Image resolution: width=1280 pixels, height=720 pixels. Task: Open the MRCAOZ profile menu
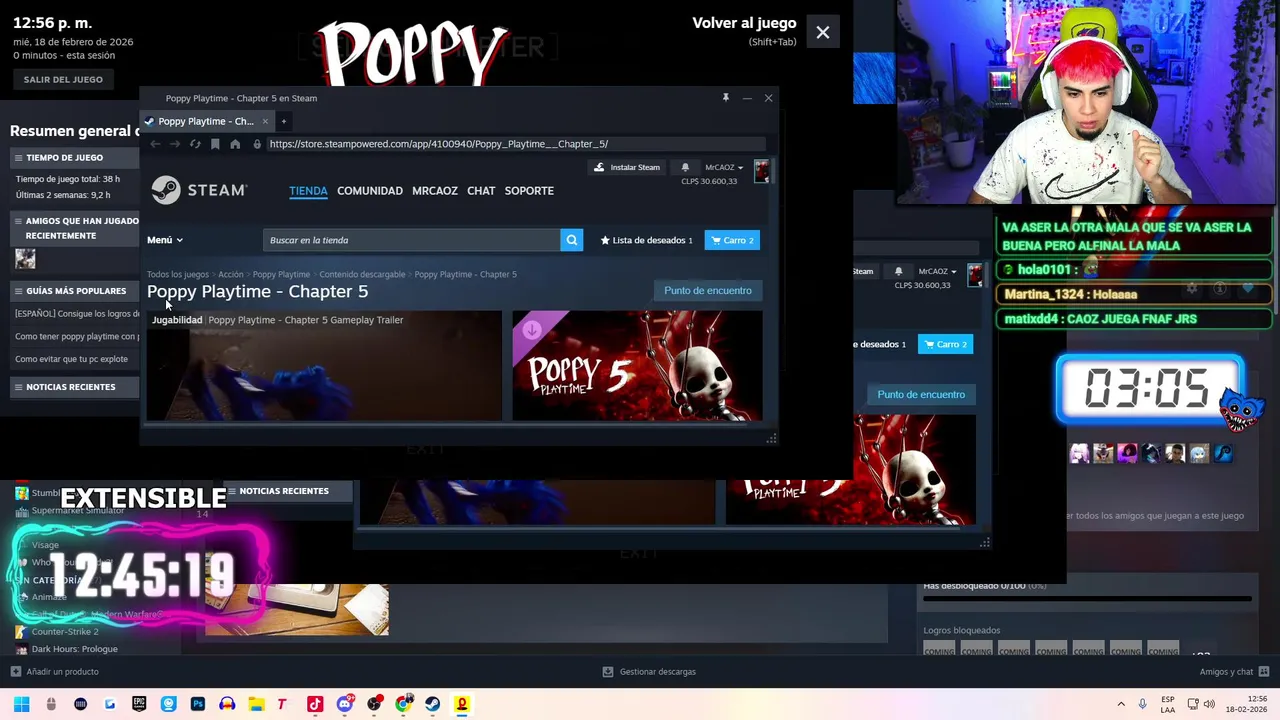(x=435, y=191)
